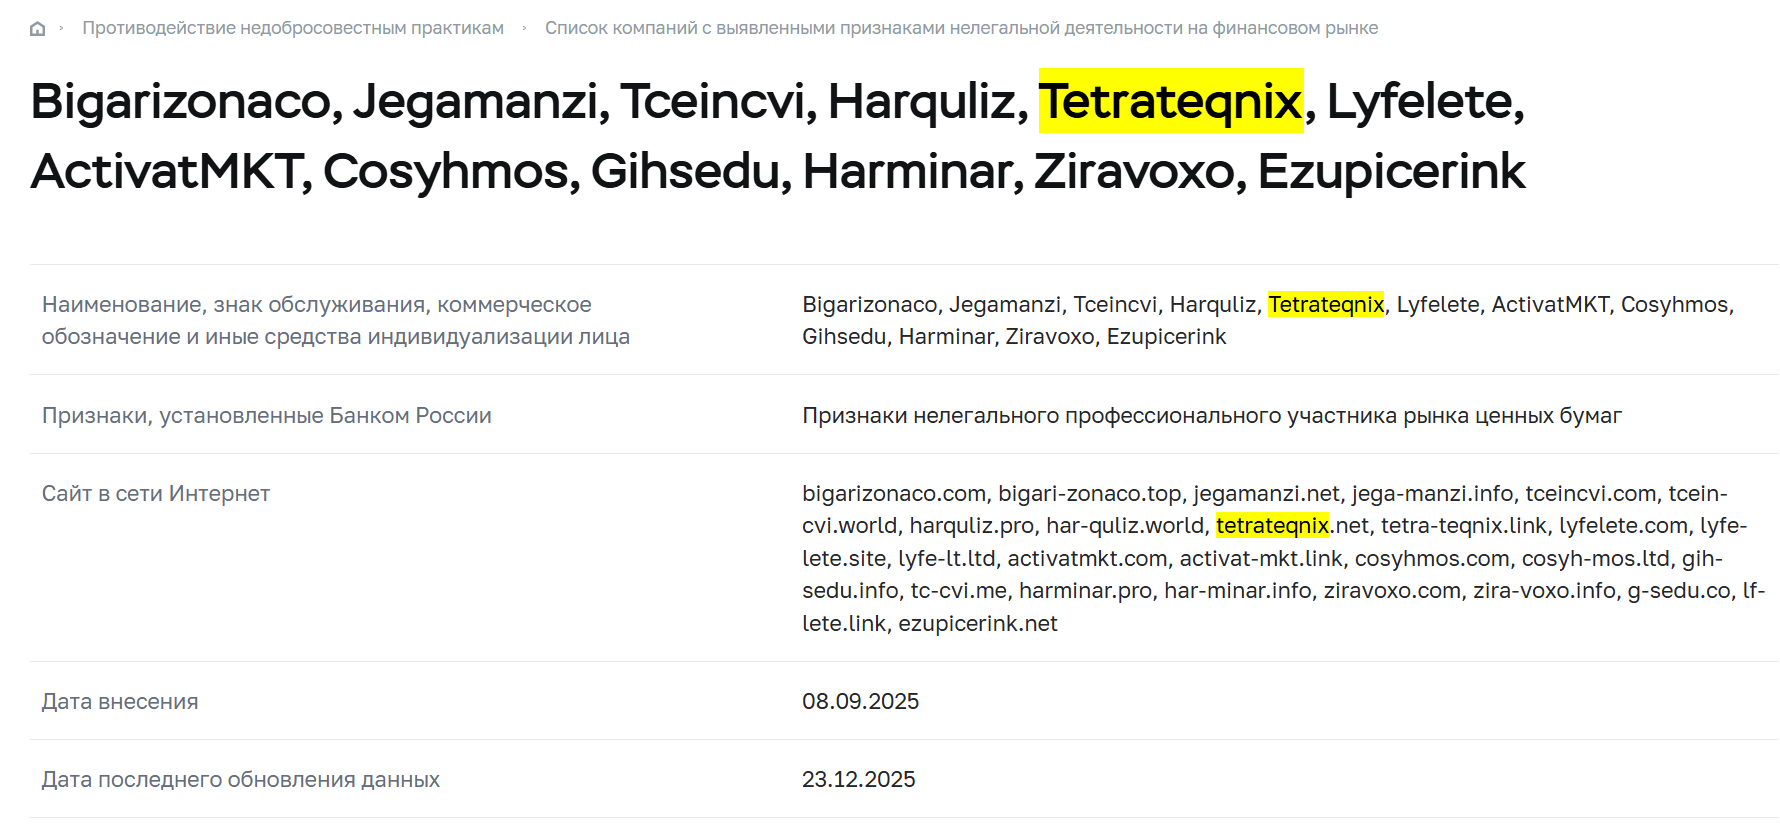Image resolution: width=1780 pixels, height=837 pixels.
Task: Click the row label 'Дата внесения'
Action: pos(120,701)
